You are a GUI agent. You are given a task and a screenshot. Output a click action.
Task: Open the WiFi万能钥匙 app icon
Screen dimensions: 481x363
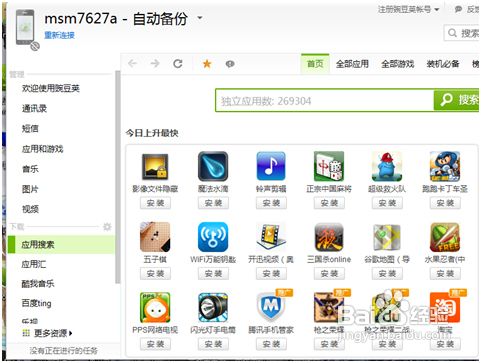213,237
